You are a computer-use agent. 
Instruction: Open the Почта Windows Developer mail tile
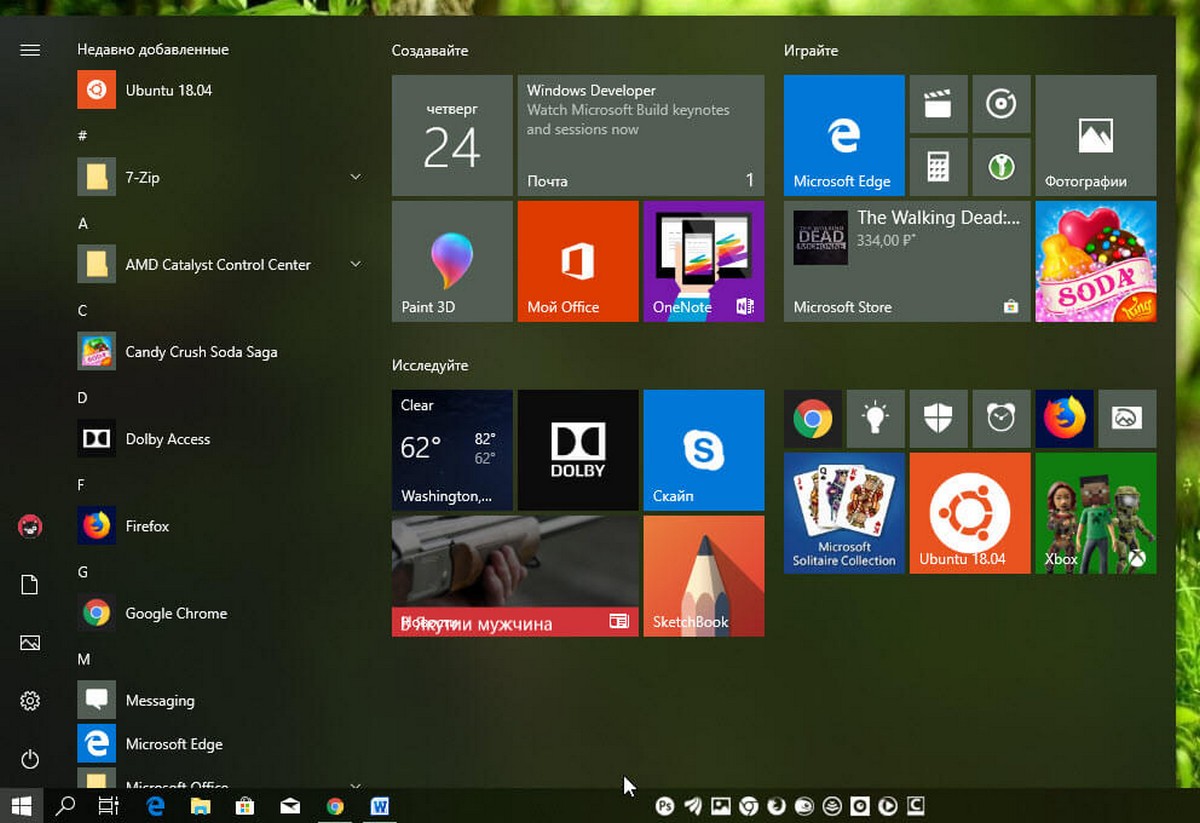(x=641, y=135)
